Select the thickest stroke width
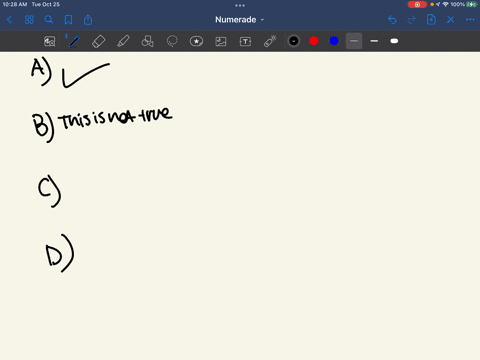Screen dimensions: 480x360 (x=394, y=41)
